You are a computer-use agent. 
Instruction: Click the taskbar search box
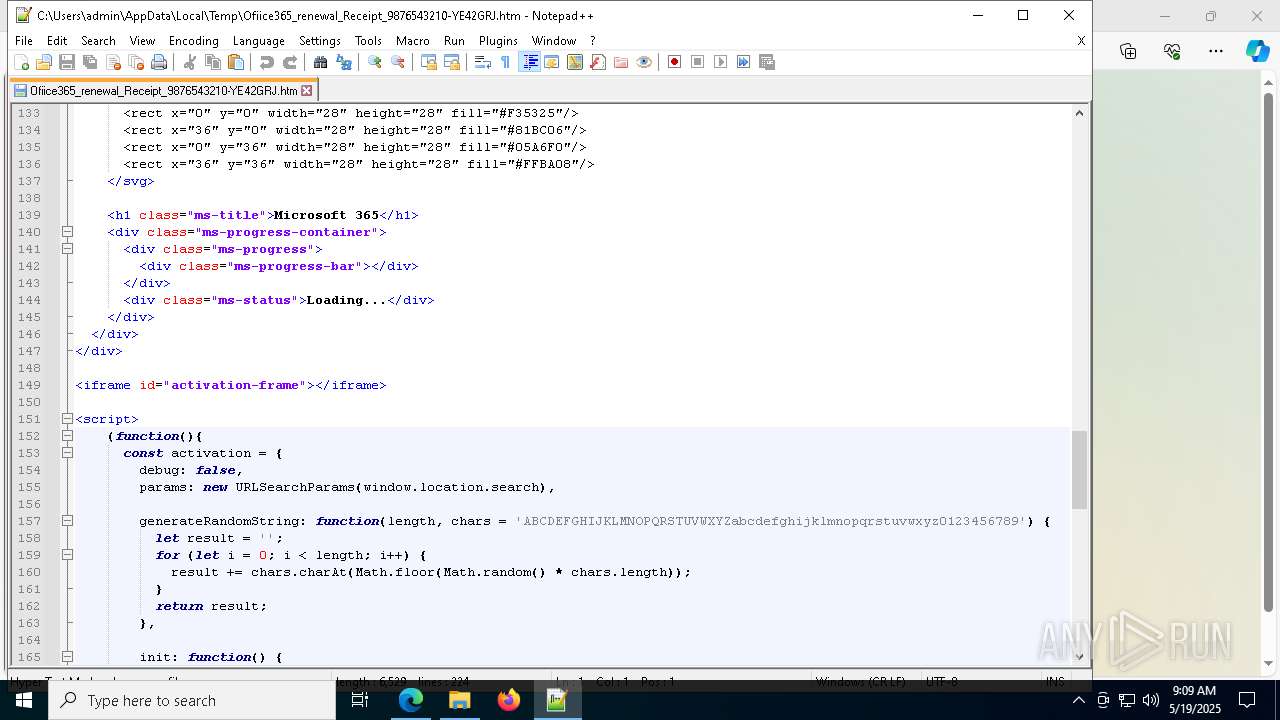(x=192, y=700)
